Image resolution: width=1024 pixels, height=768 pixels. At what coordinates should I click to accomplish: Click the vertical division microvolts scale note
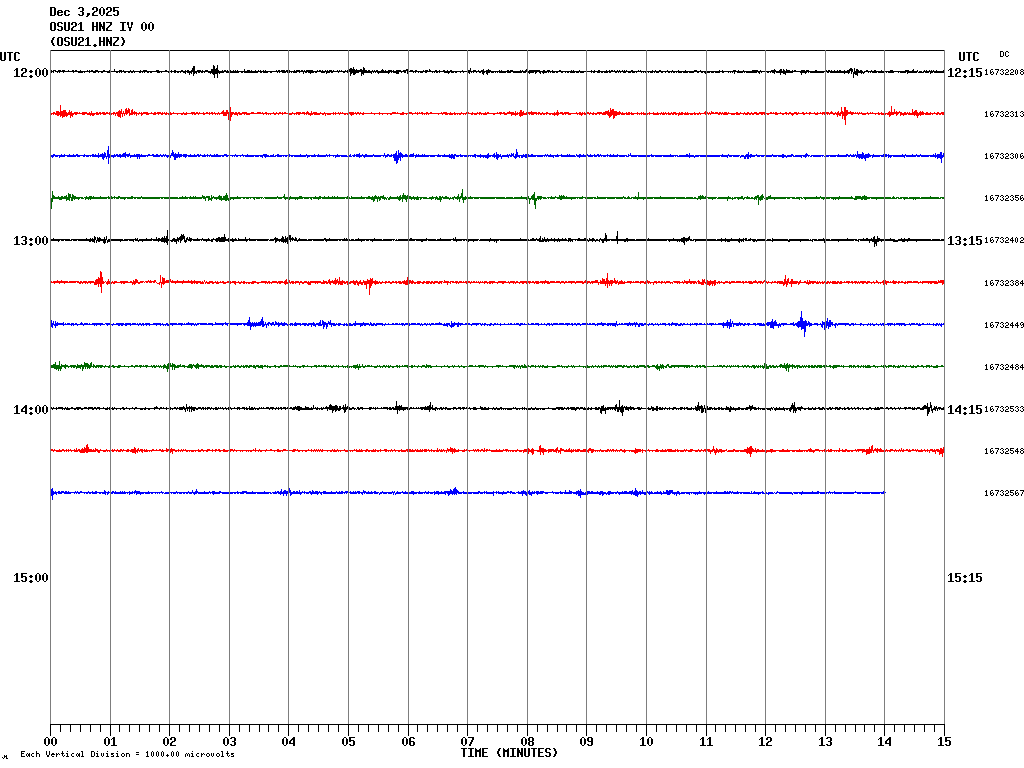coord(127,755)
